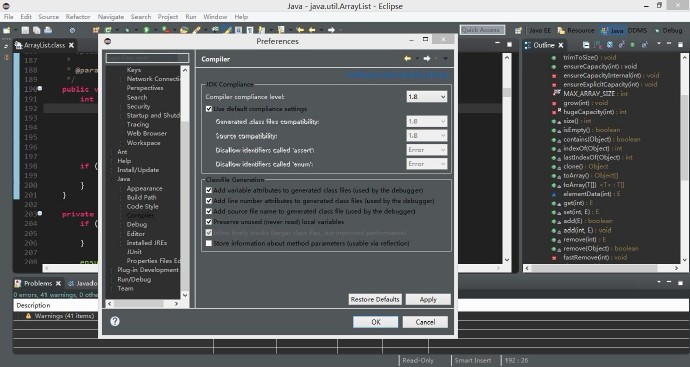Select Code Style in preferences tree
The width and height of the screenshot is (690, 367).
(142, 206)
